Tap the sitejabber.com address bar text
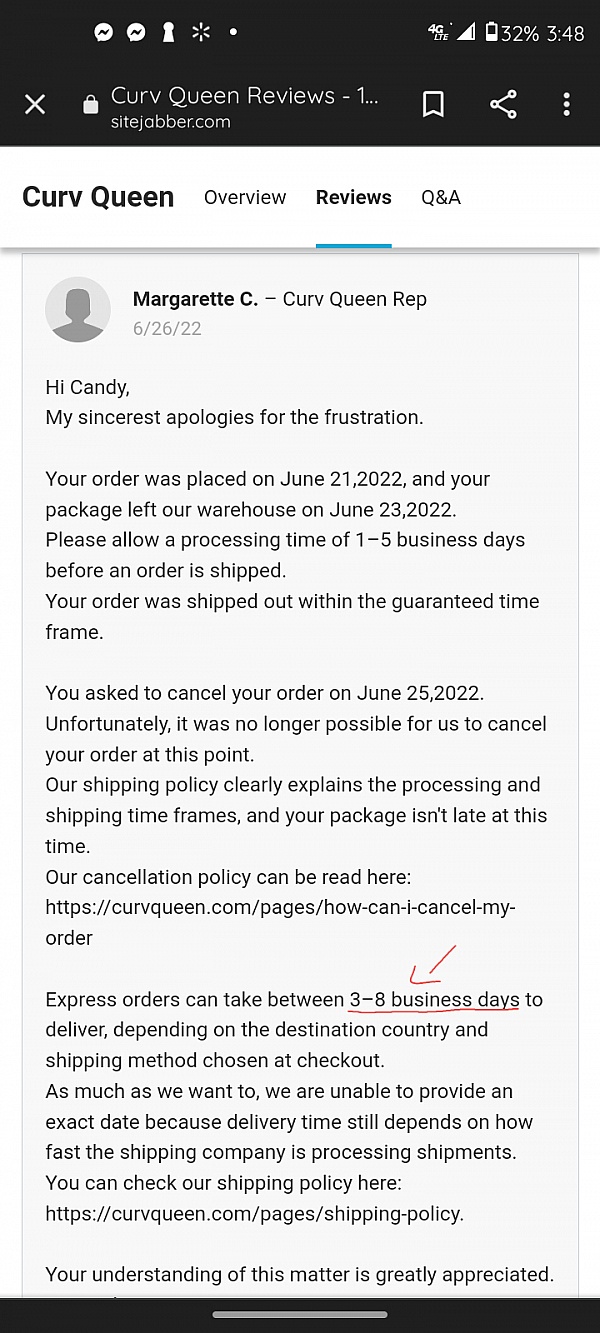 point(171,122)
